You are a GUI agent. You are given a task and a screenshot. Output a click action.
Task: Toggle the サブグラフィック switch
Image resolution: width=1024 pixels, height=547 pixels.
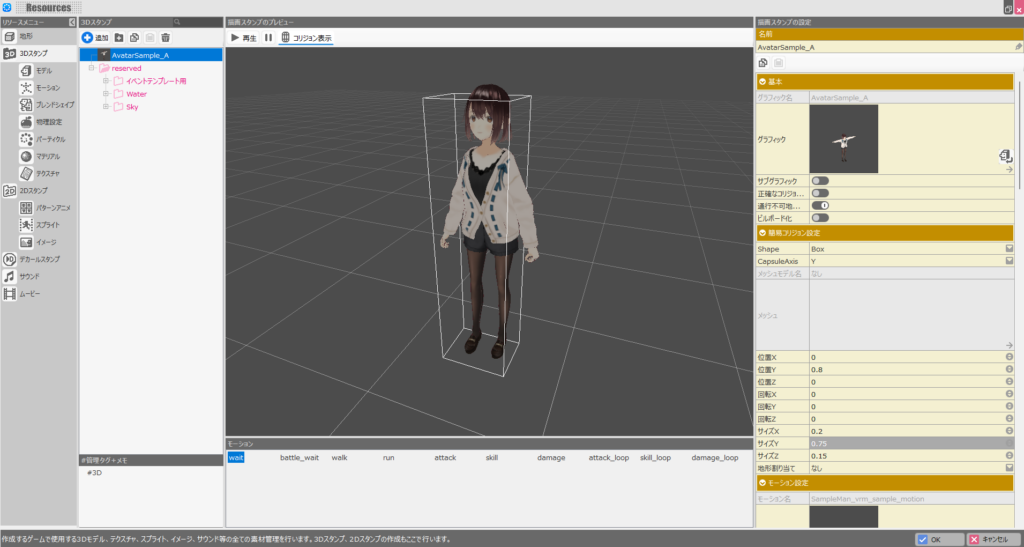click(x=820, y=180)
